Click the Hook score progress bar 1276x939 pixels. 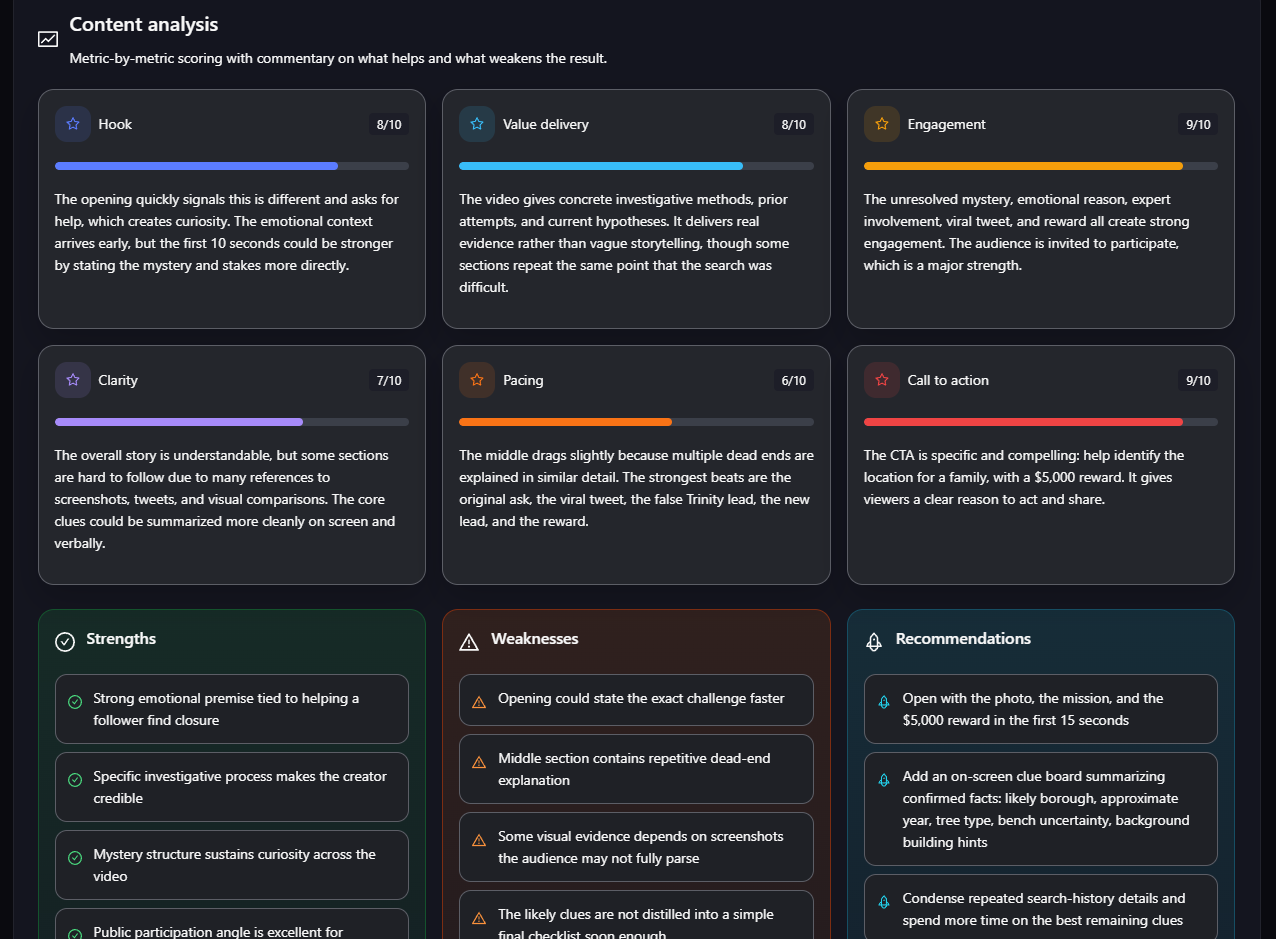(232, 166)
